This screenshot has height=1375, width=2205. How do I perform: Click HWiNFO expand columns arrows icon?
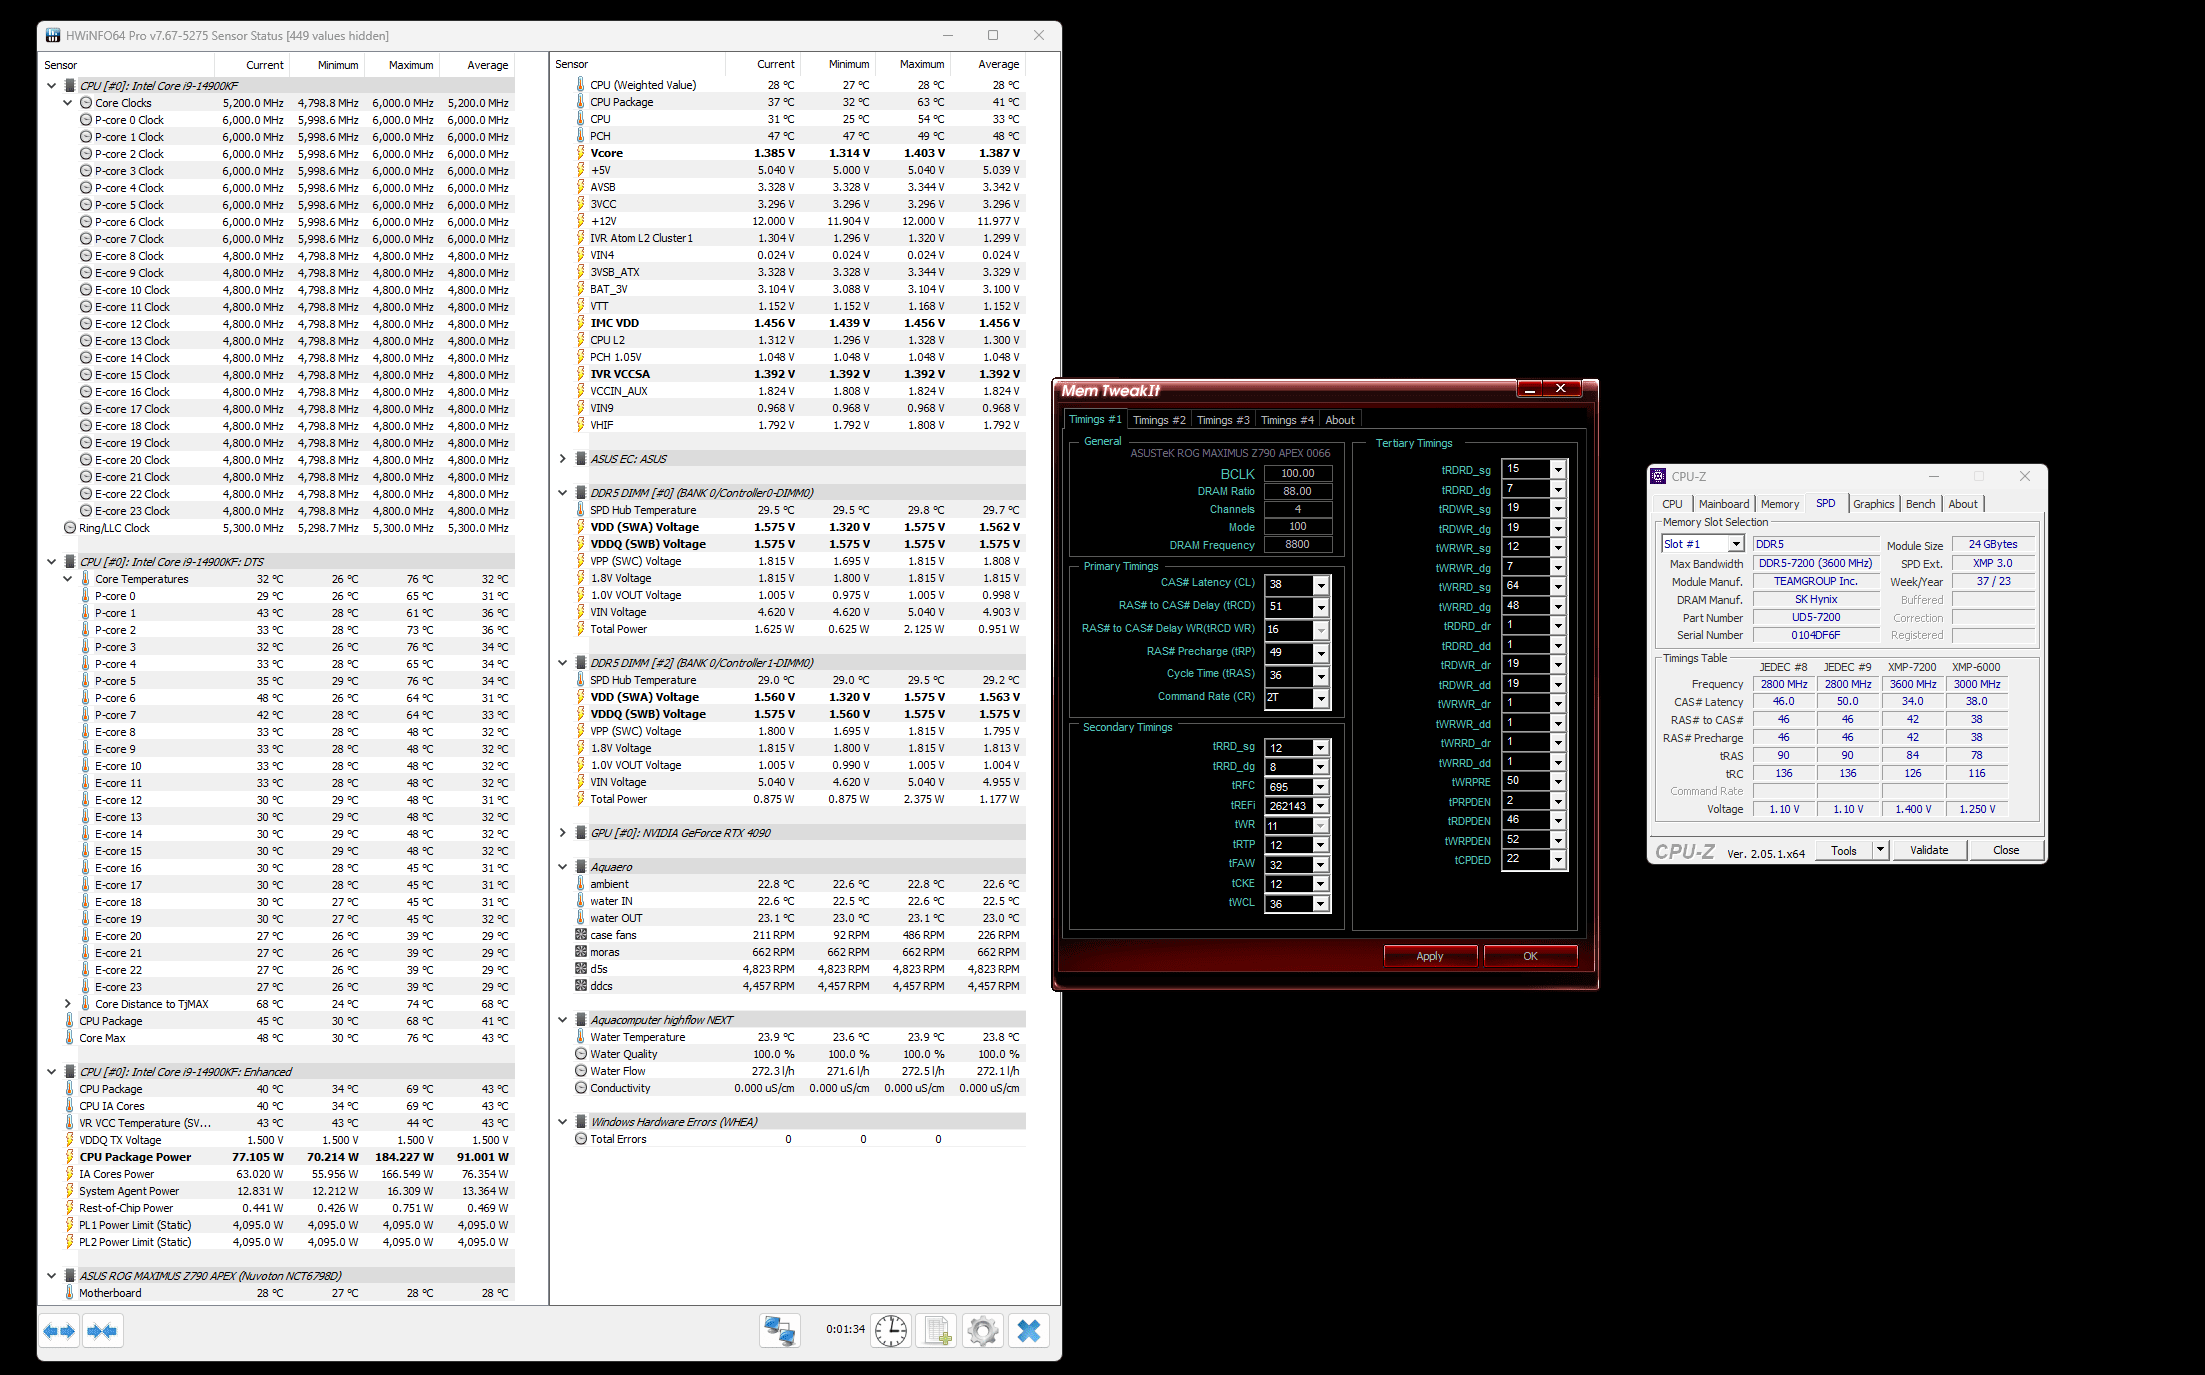coord(60,1331)
